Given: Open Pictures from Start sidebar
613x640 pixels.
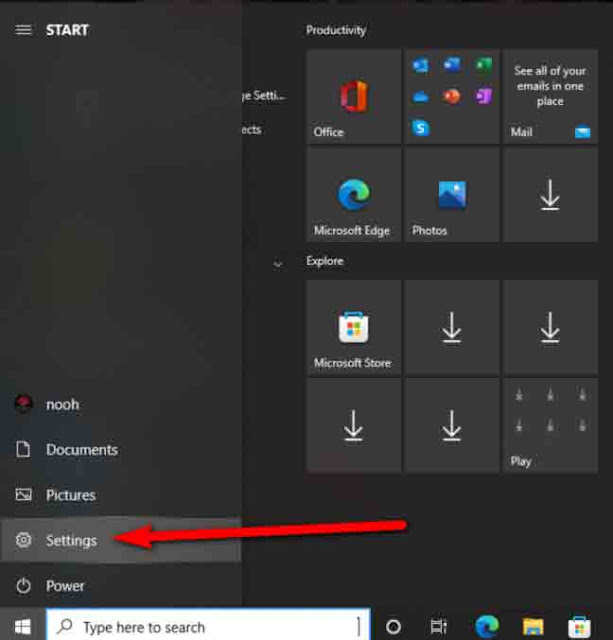Looking at the screenshot, I should (121, 495).
